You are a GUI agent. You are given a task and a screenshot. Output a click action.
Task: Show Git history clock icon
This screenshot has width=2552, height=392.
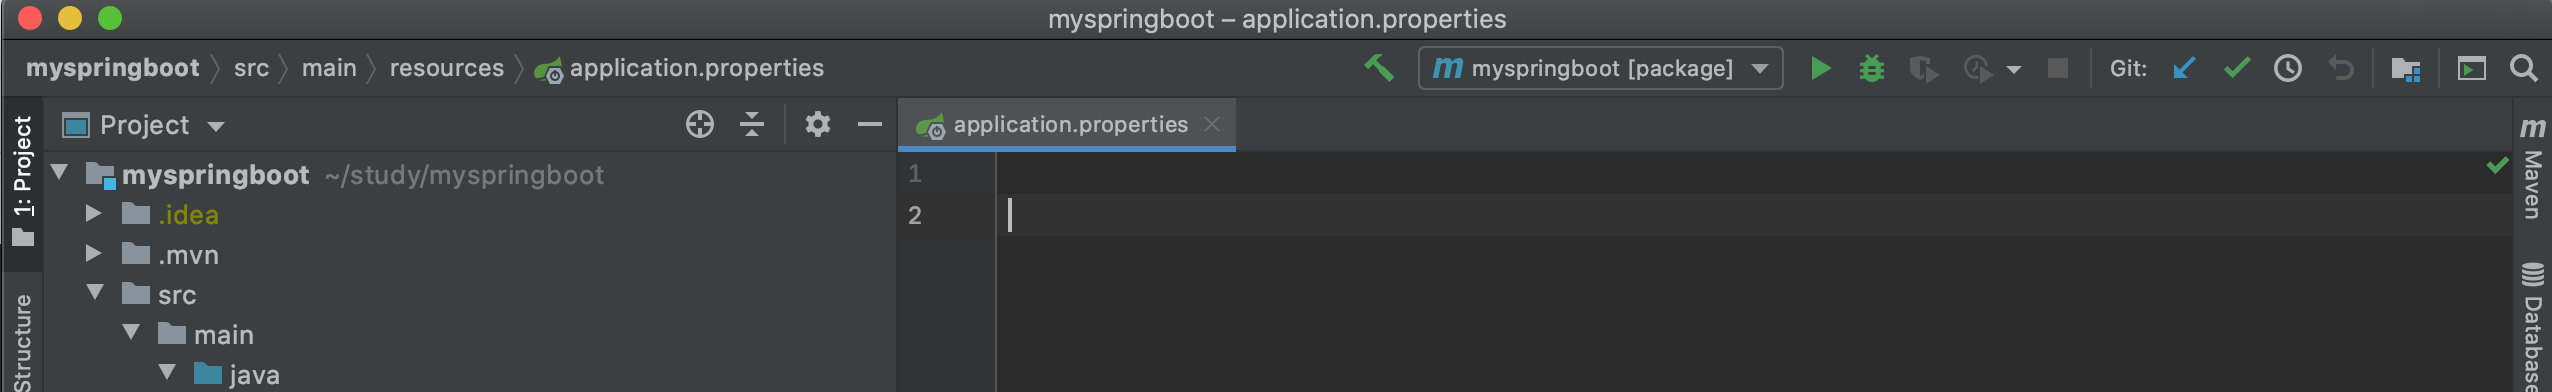(x=2288, y=68)
